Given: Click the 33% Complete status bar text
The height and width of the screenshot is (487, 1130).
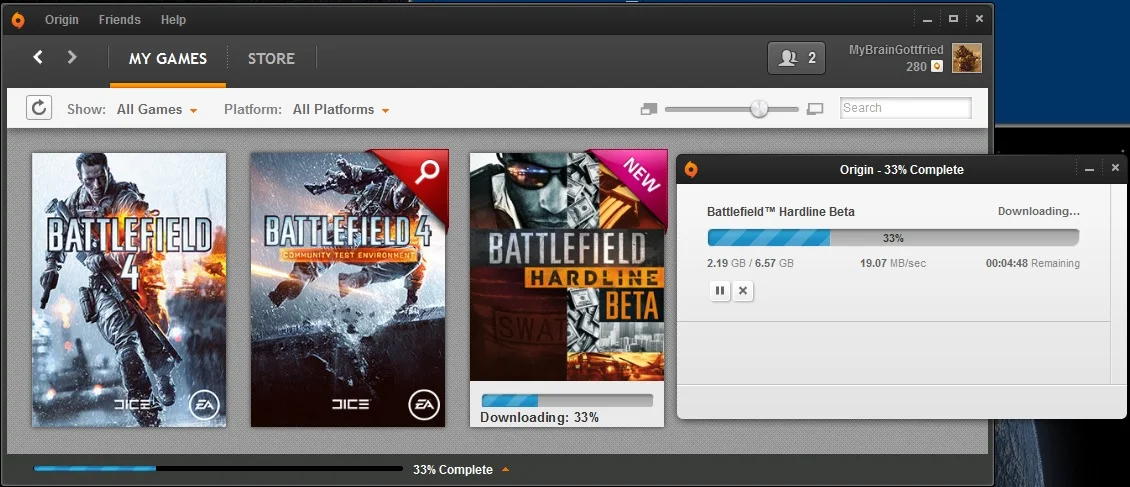Looking at the screenshot, I should (x=453, y=470).
